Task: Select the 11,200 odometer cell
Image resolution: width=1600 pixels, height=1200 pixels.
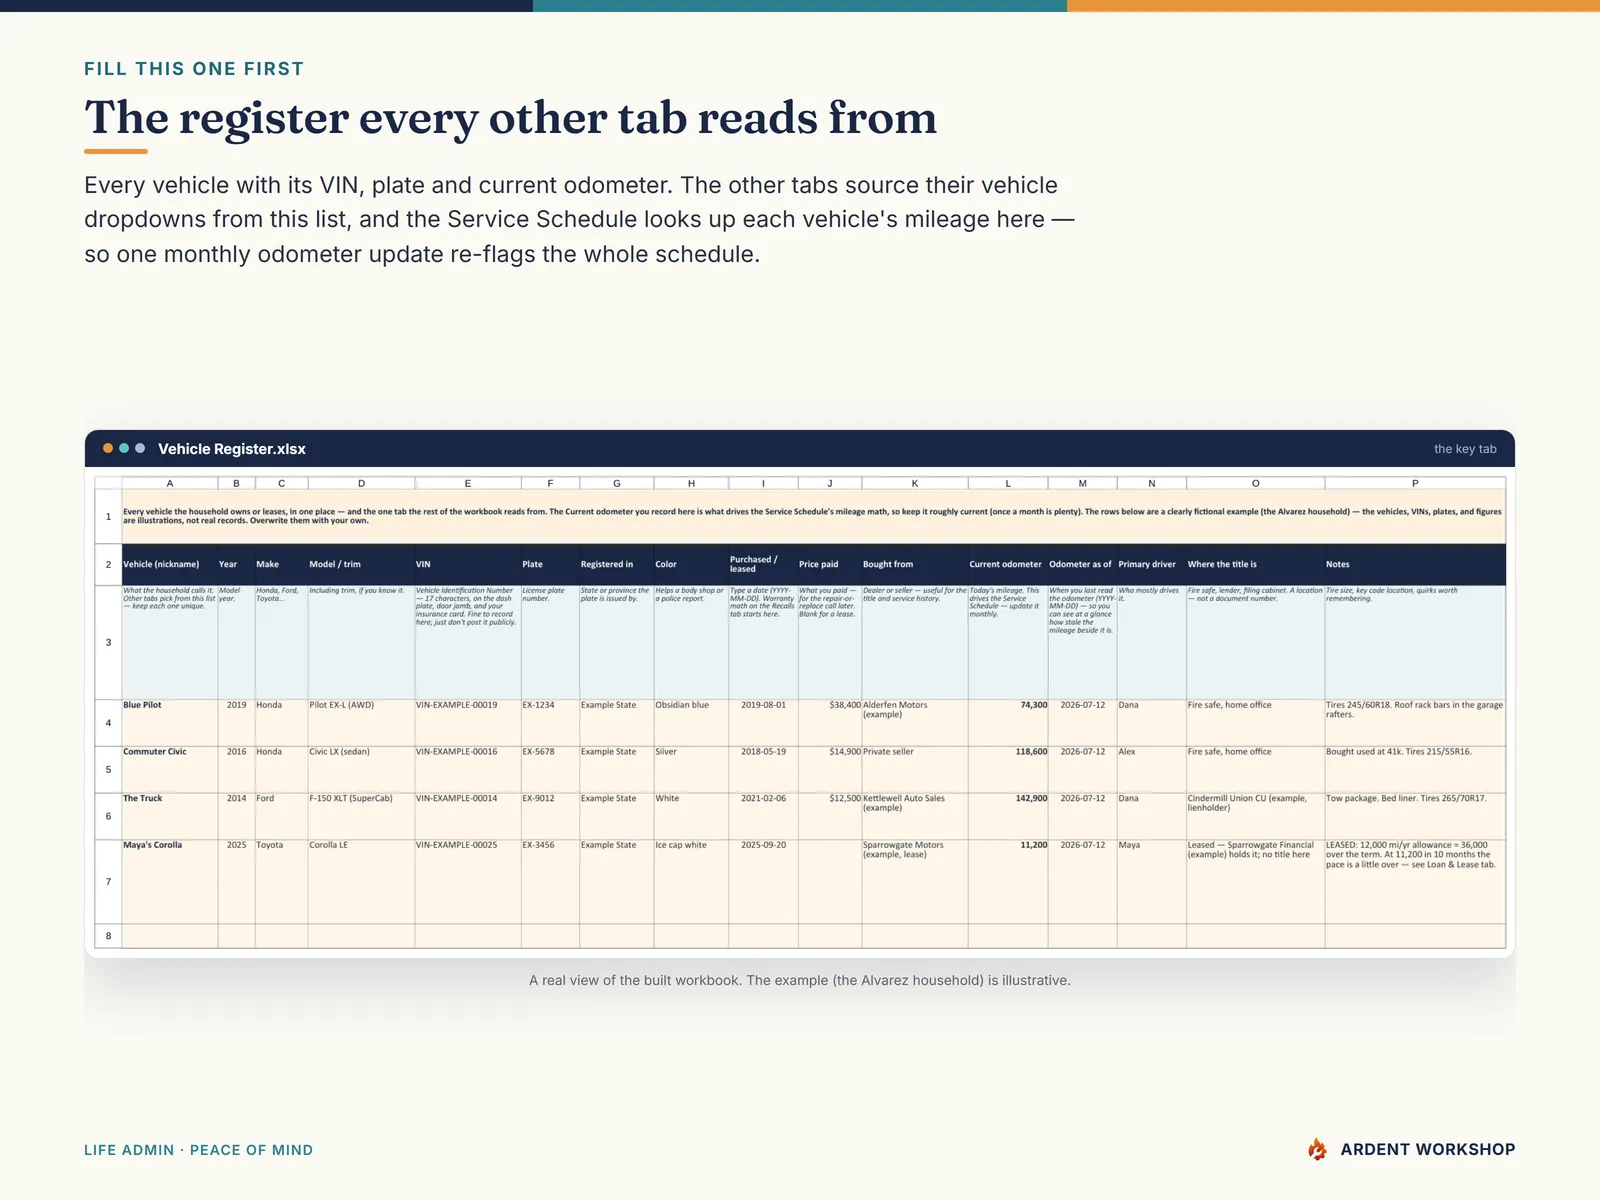Action: (x=1008, y=881)
